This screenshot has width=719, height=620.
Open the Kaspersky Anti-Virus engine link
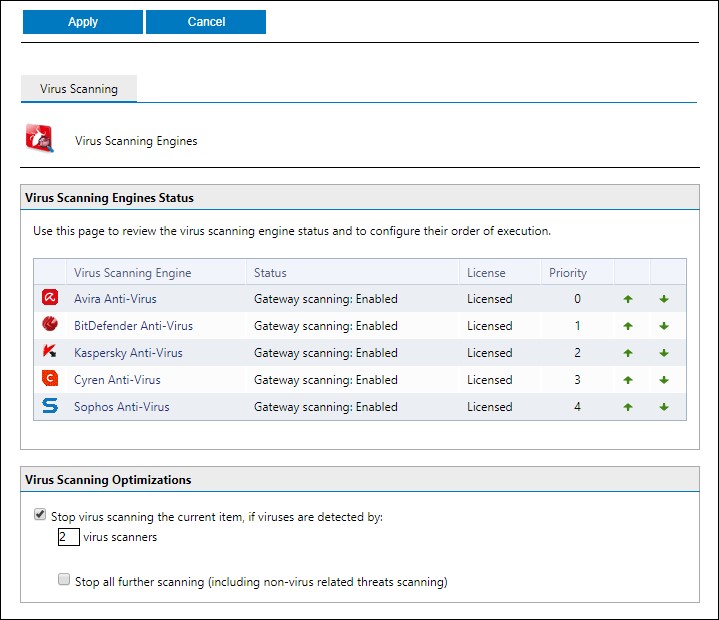tap(128, 353)
